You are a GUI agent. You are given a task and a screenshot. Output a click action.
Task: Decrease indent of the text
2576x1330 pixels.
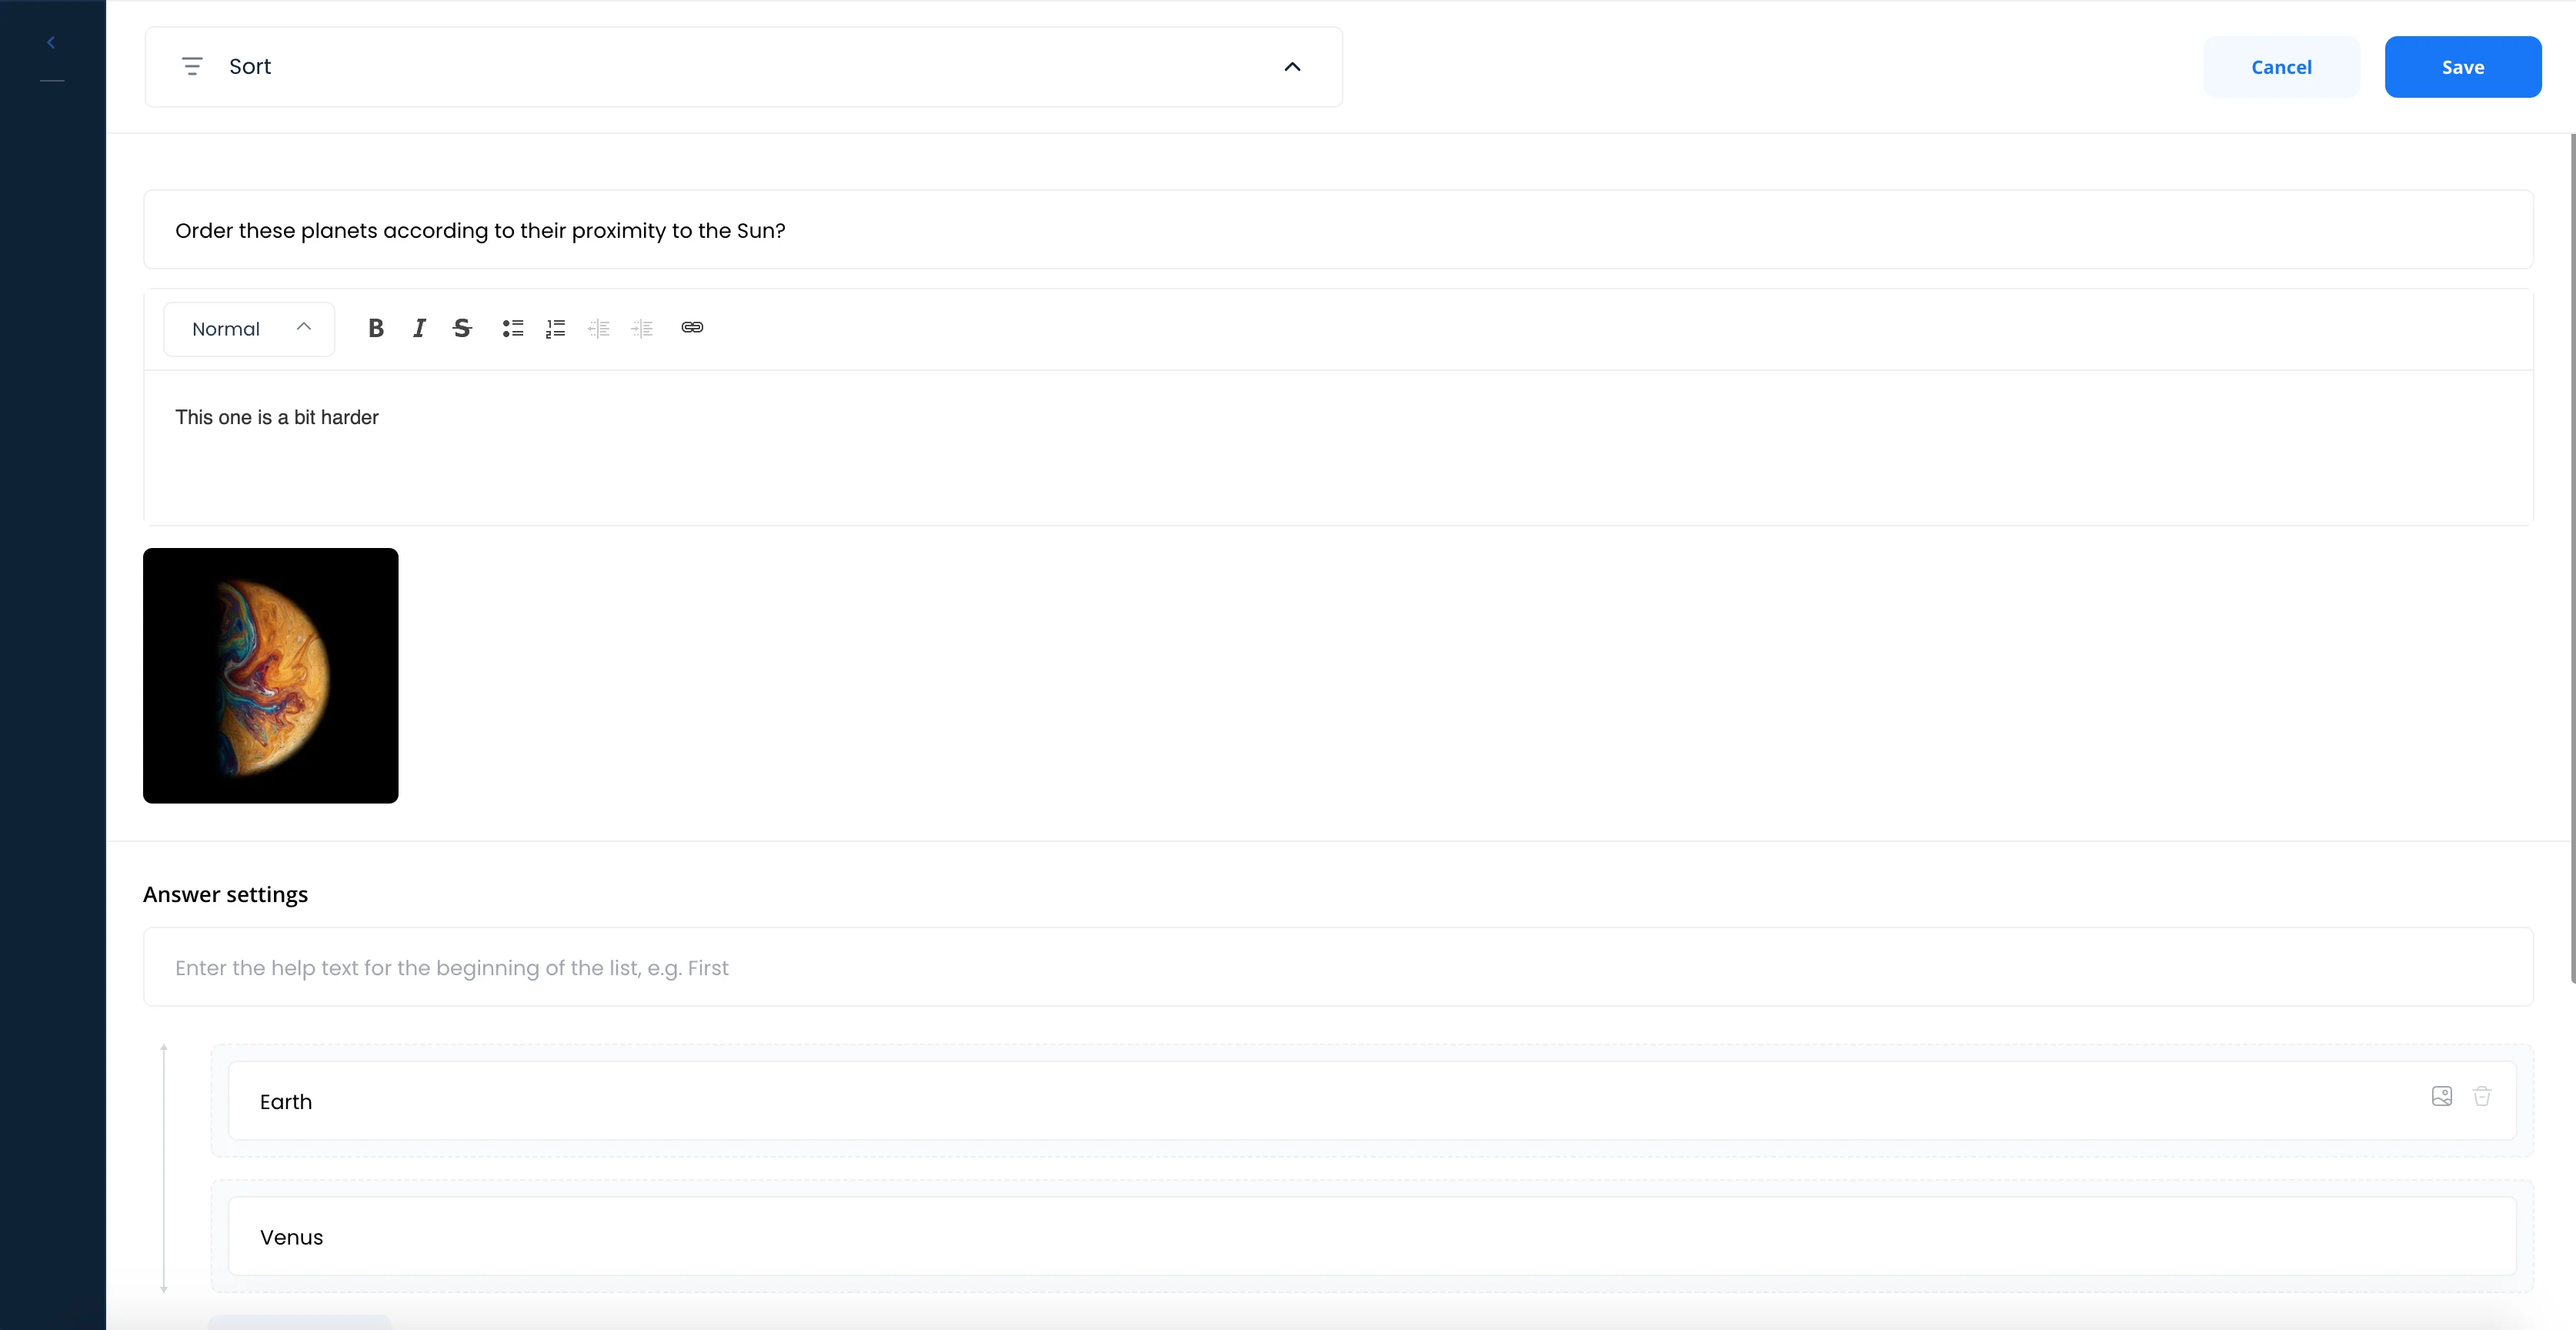(x=599, y=328)
